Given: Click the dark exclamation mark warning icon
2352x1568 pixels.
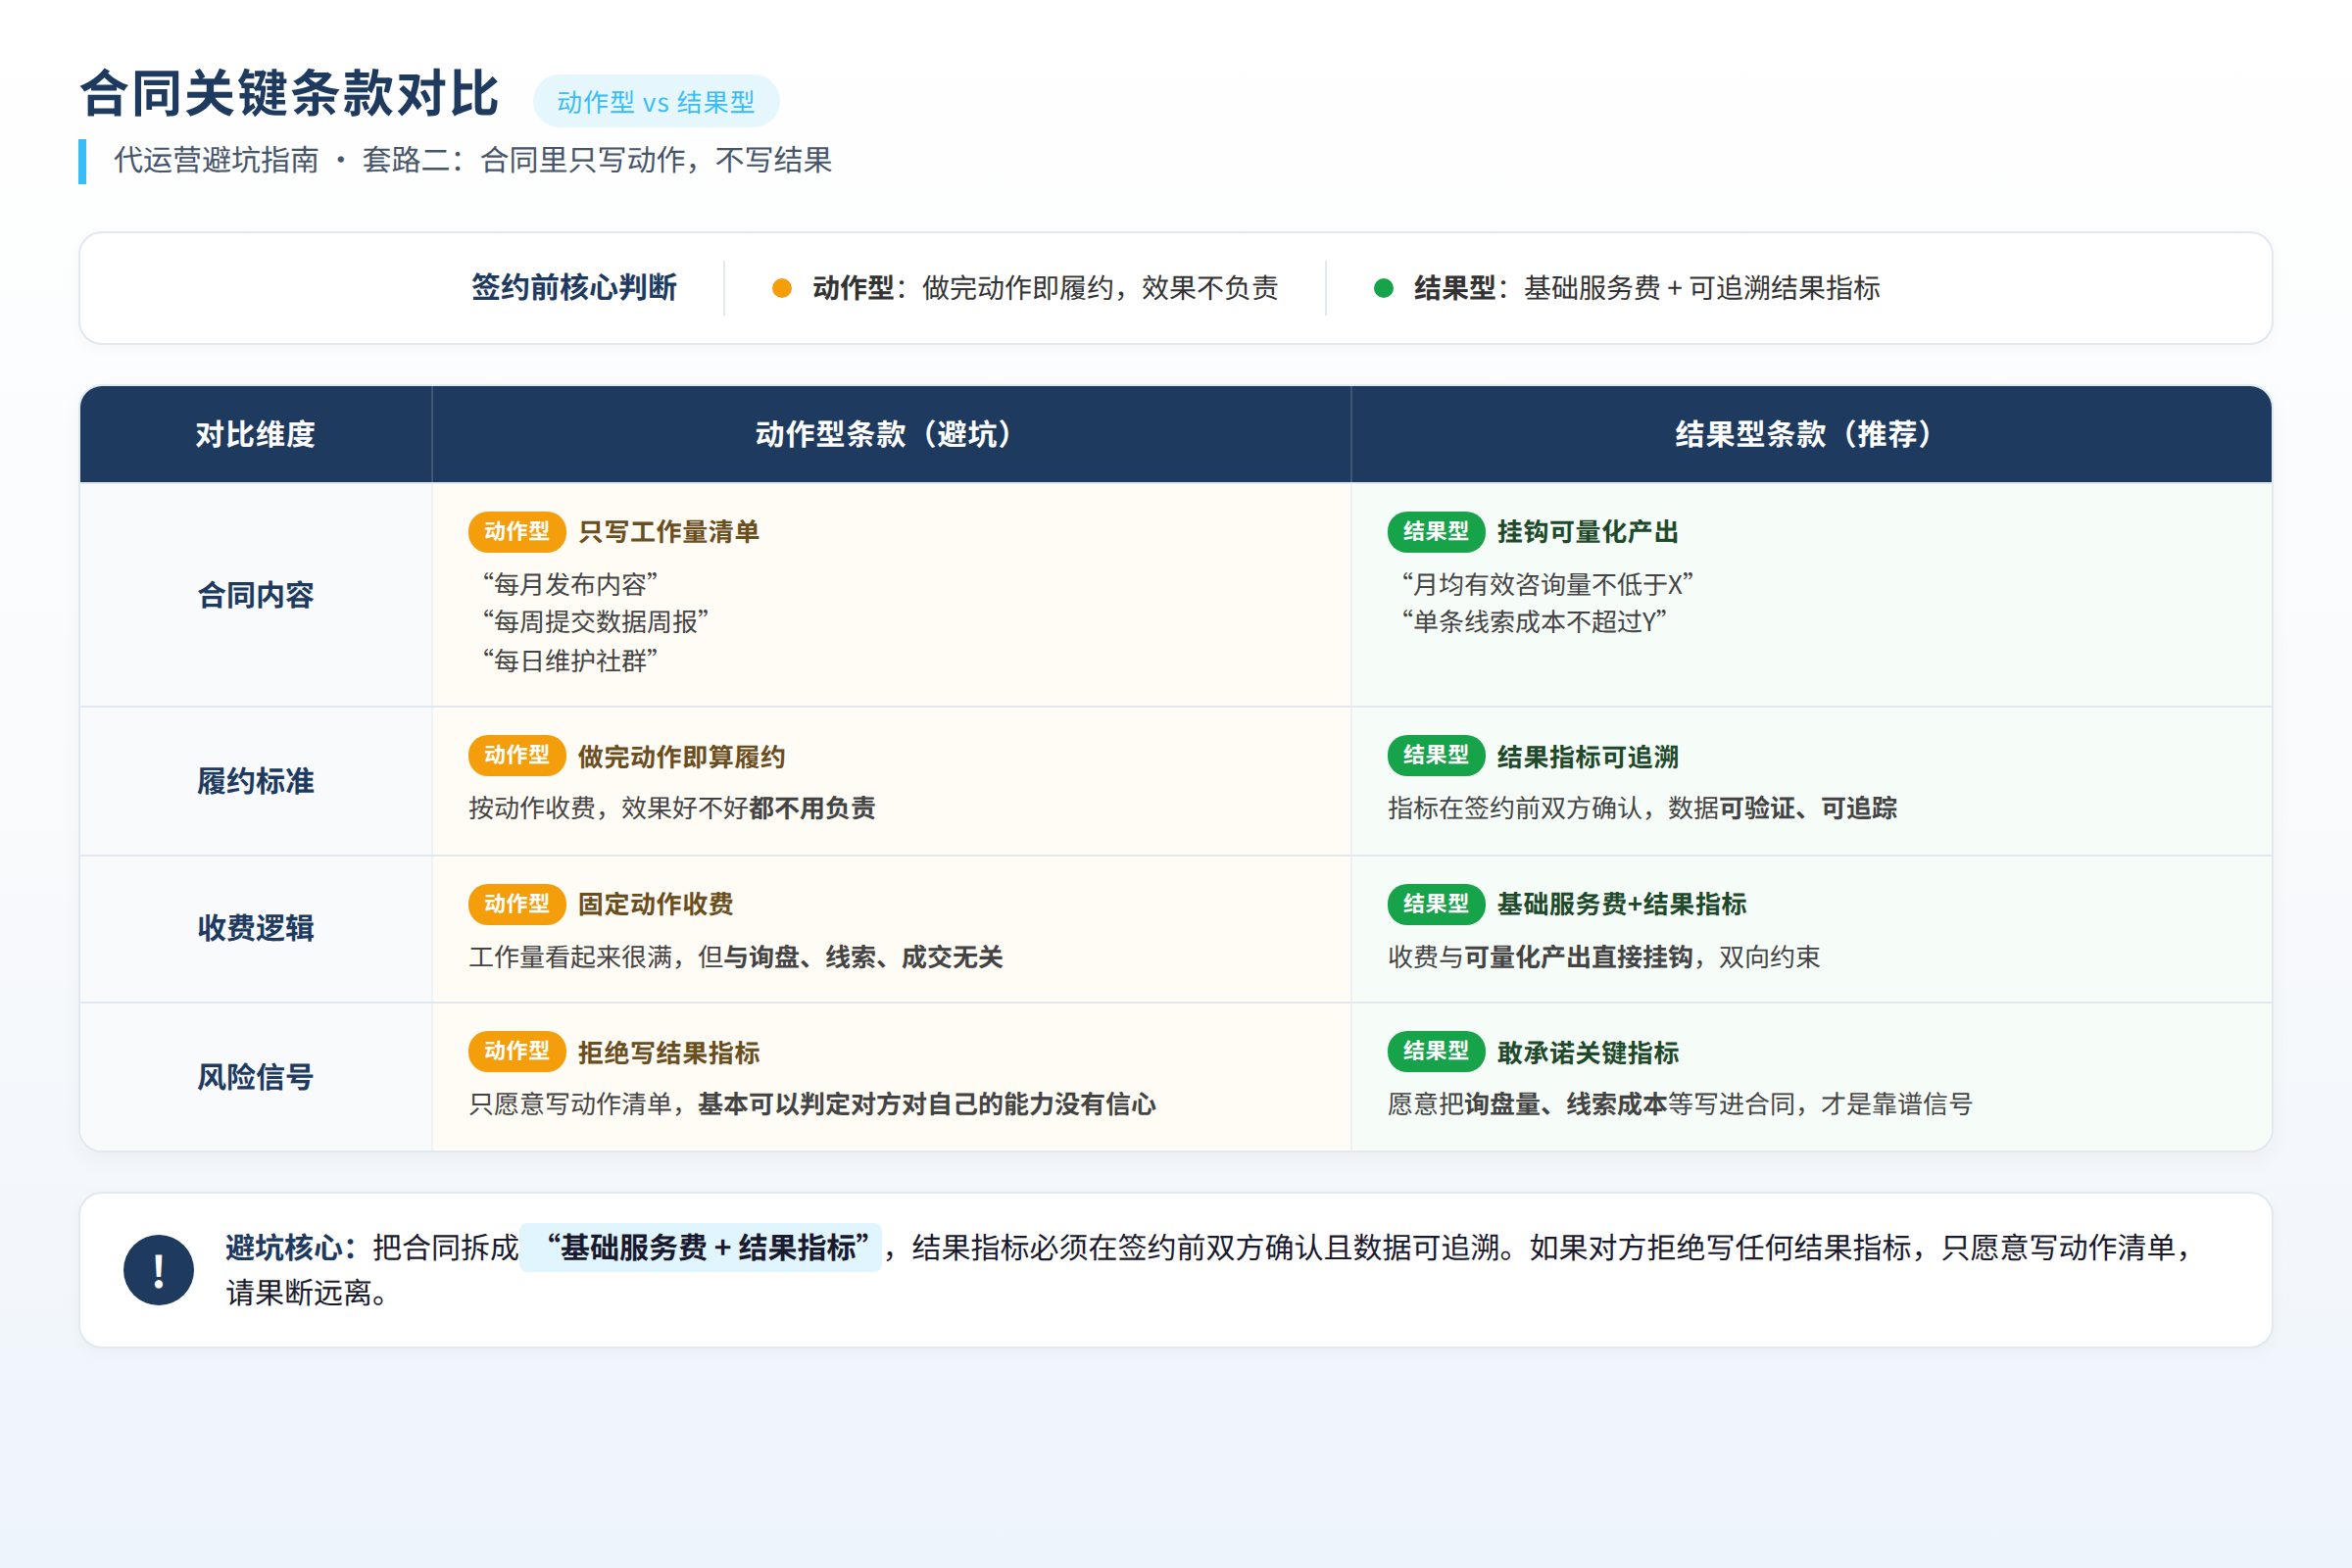Looking at the screenshot, I should [x=158, y=1269].
